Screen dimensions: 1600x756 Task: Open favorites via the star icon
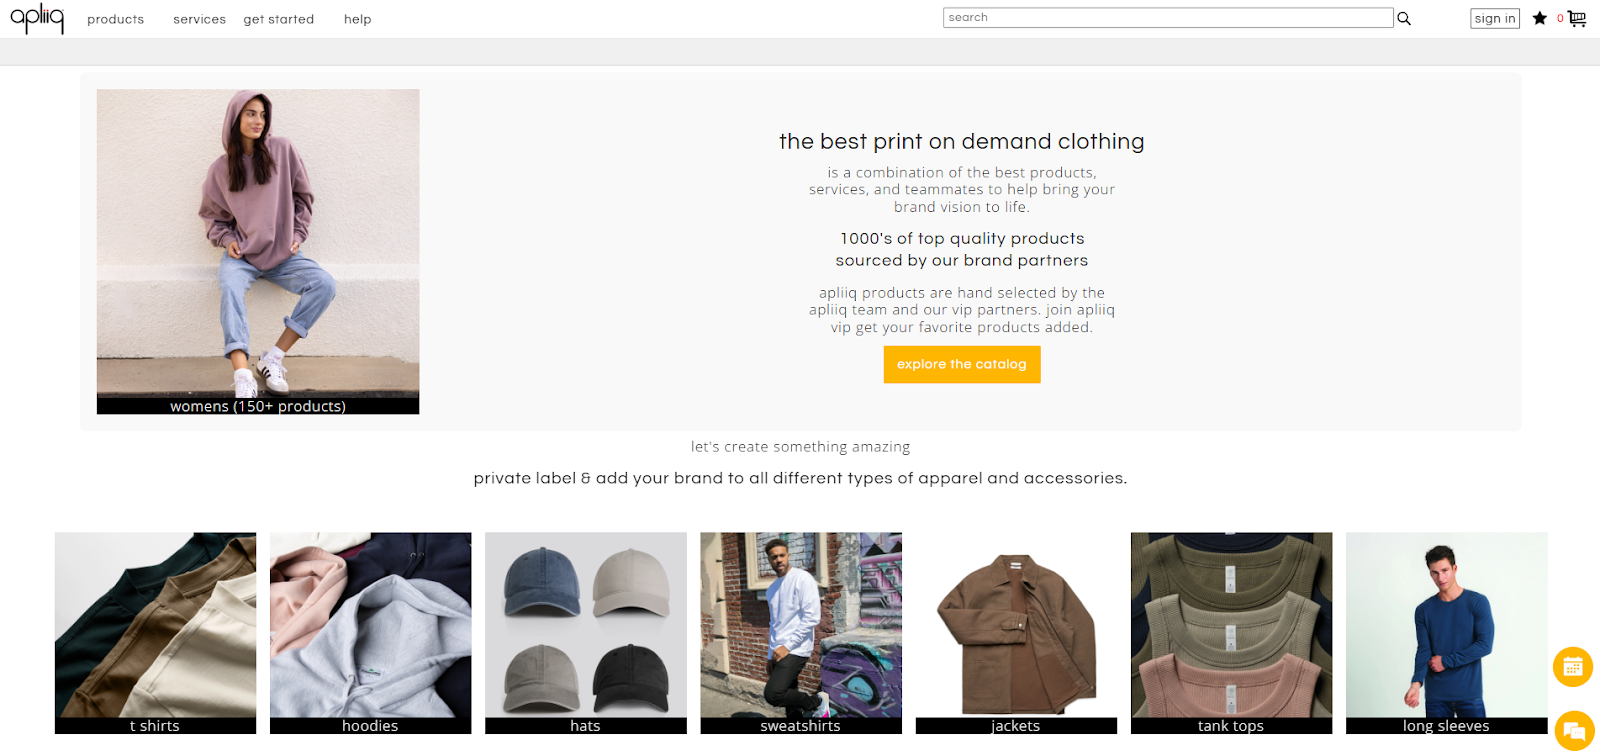point(1539,17)
